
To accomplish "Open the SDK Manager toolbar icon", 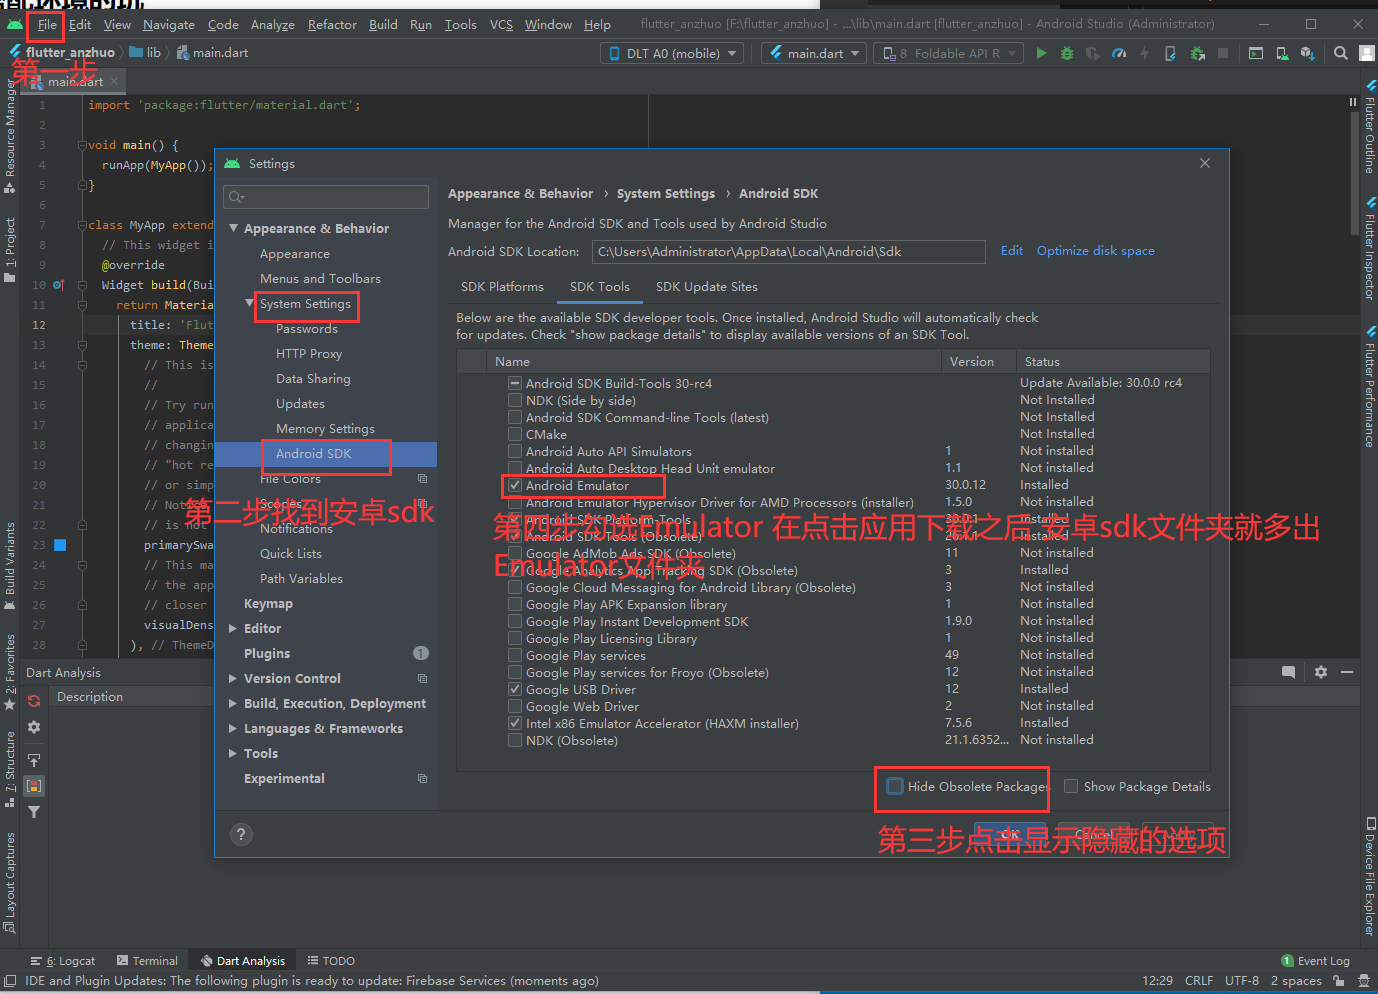I will tap(1307, 53).
